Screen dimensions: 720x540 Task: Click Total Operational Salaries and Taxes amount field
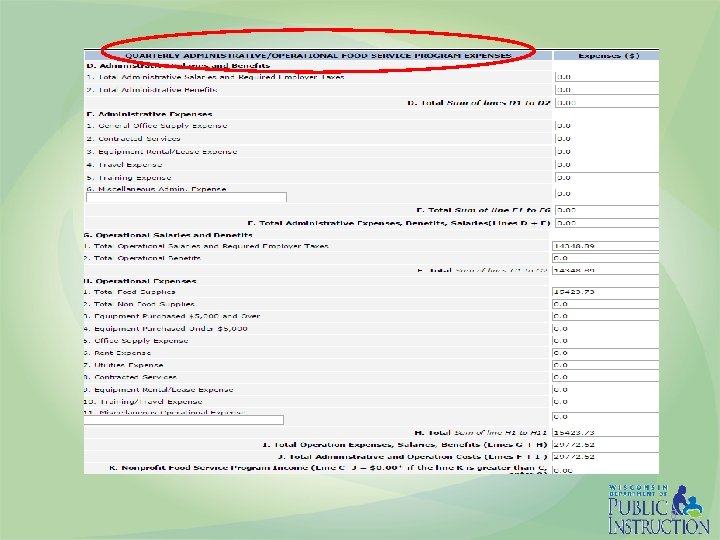pyautogui.click(x=605, y=246)
